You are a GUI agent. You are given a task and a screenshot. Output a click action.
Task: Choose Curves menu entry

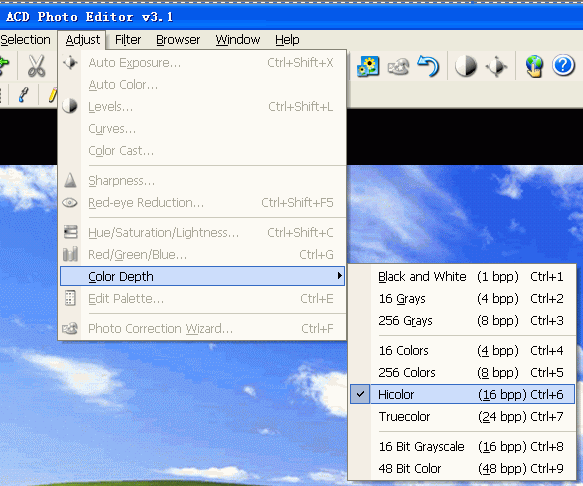[203, 129]
